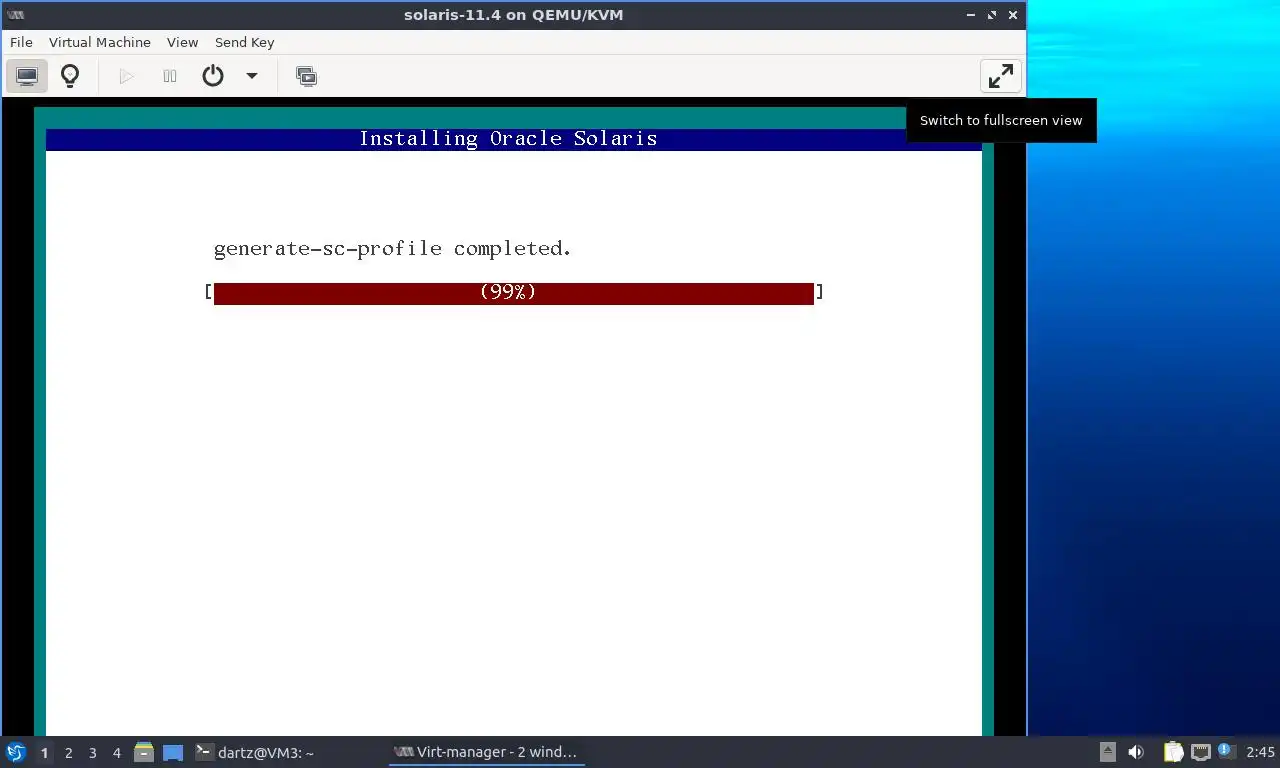Click the show desktop panel icon
1280x768 pixels.
(173, 752)
